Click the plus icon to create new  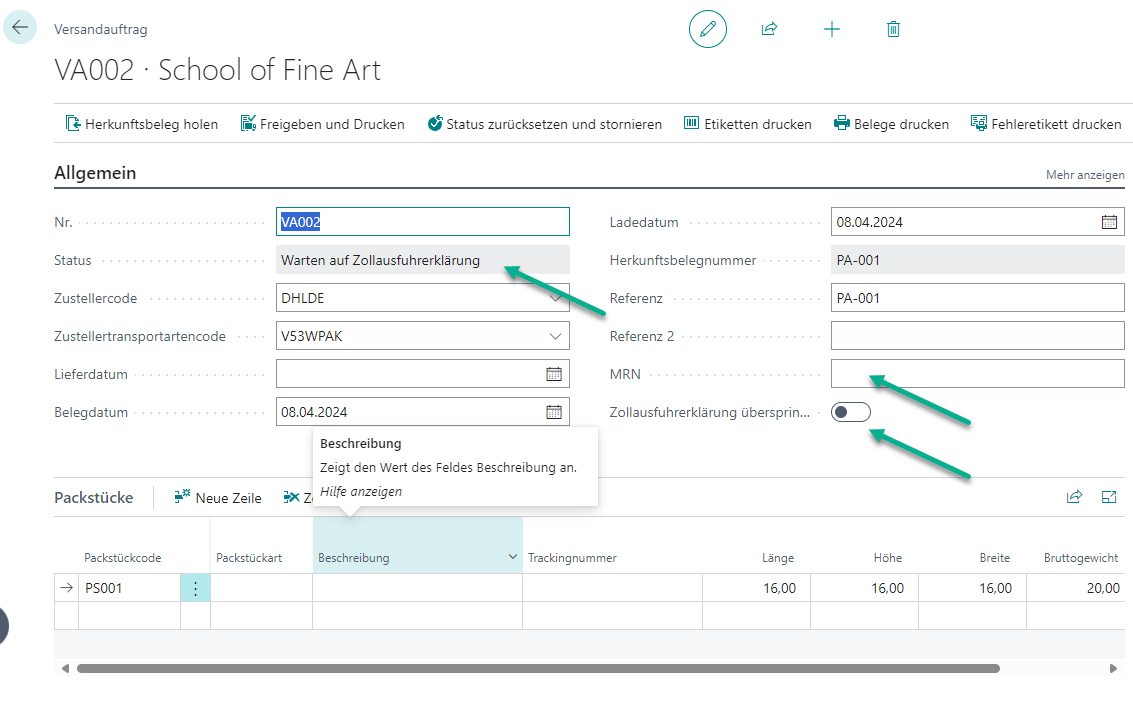point(831,29)
